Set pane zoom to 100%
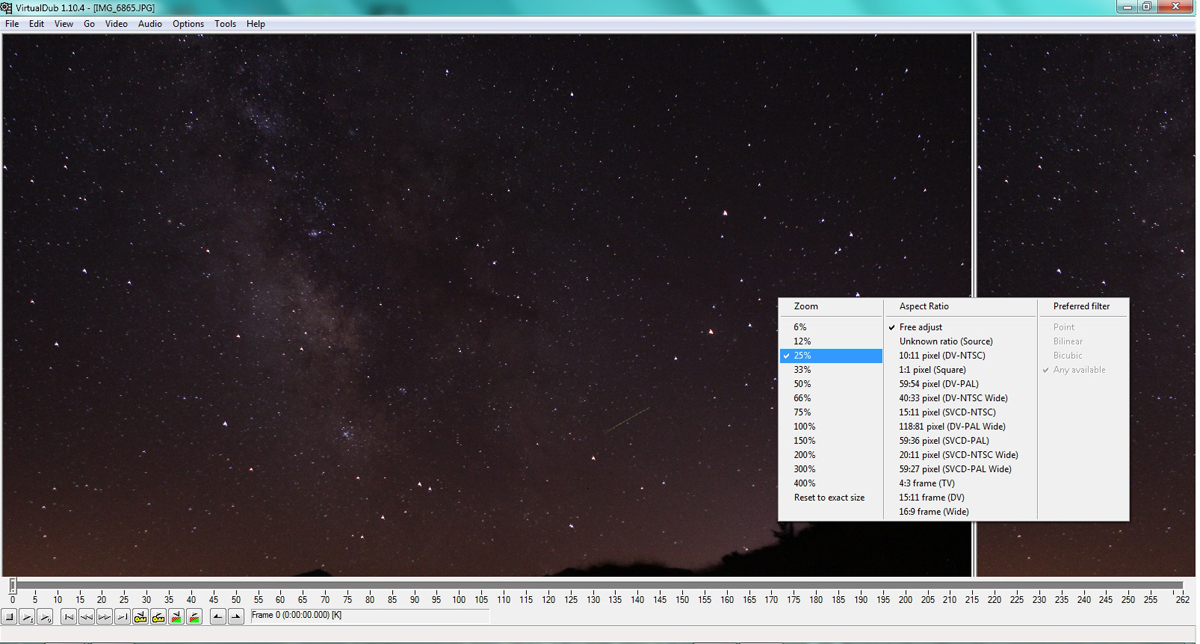The height and width of the screenshot is (644, 1200). pyautogui.click(x=831, y=426)
